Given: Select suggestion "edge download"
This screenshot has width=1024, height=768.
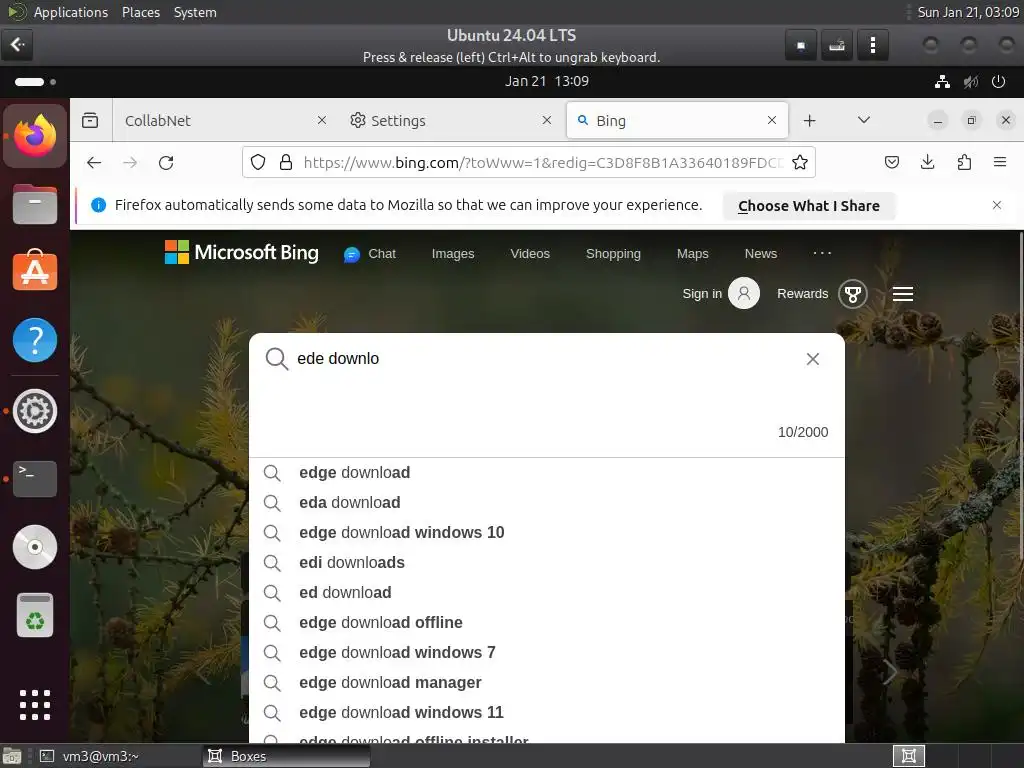Looking at the screenshot, I should point(547,472).
